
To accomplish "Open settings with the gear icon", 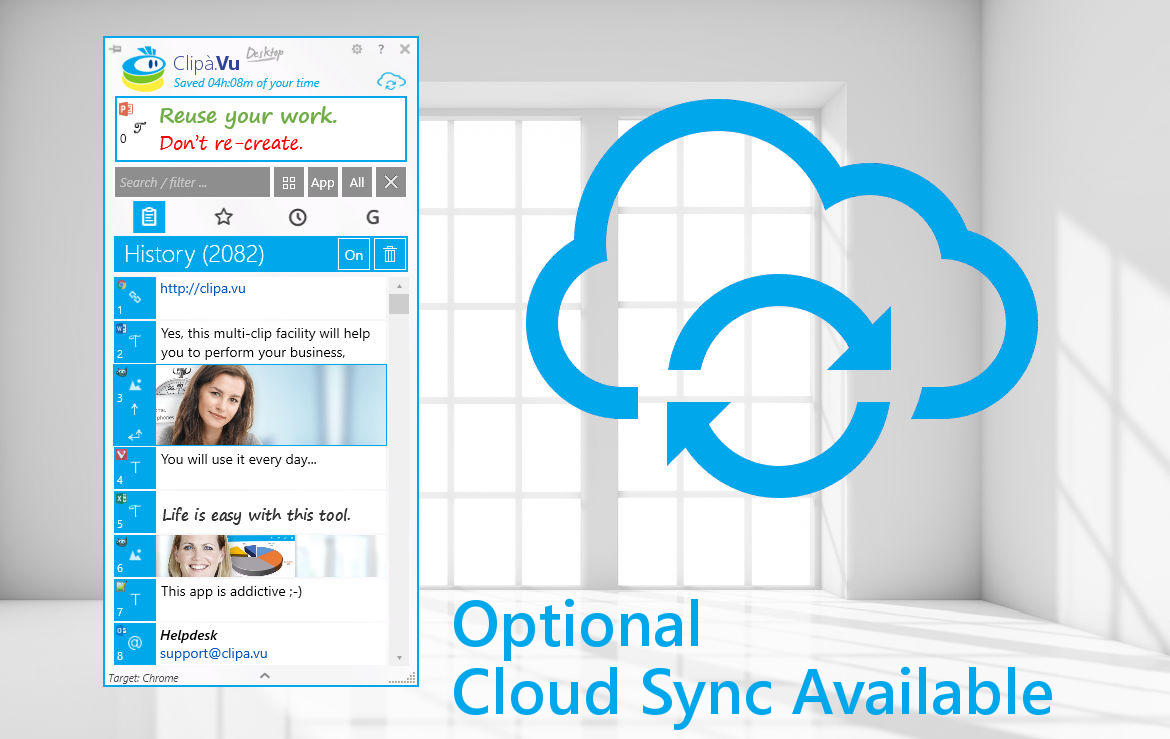I will pos(357,49).
